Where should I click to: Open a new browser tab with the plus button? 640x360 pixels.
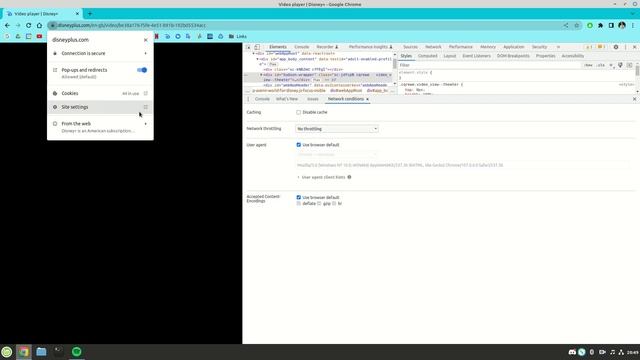click(90, 13)
